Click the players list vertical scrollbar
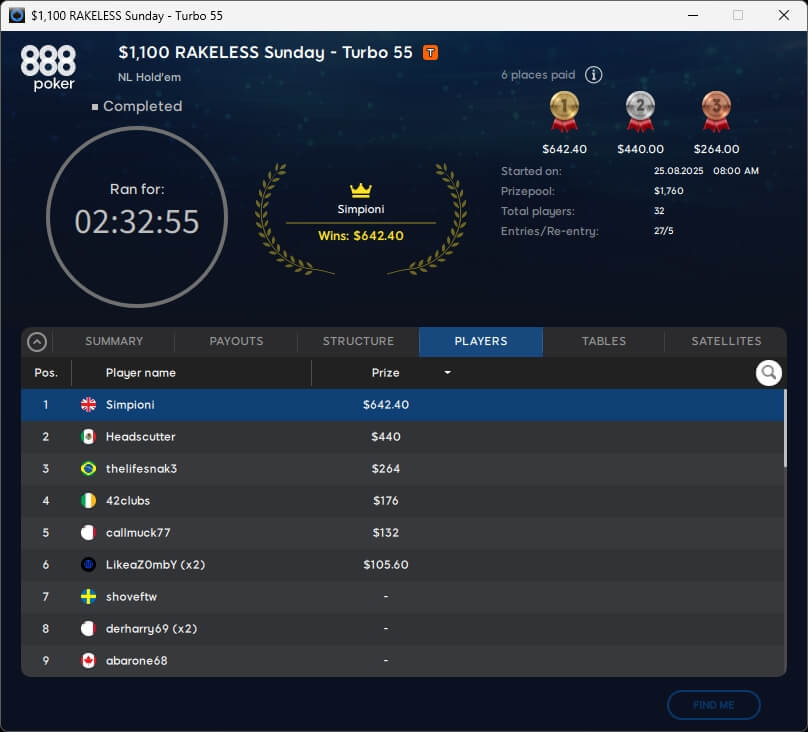 coord(784,430)
